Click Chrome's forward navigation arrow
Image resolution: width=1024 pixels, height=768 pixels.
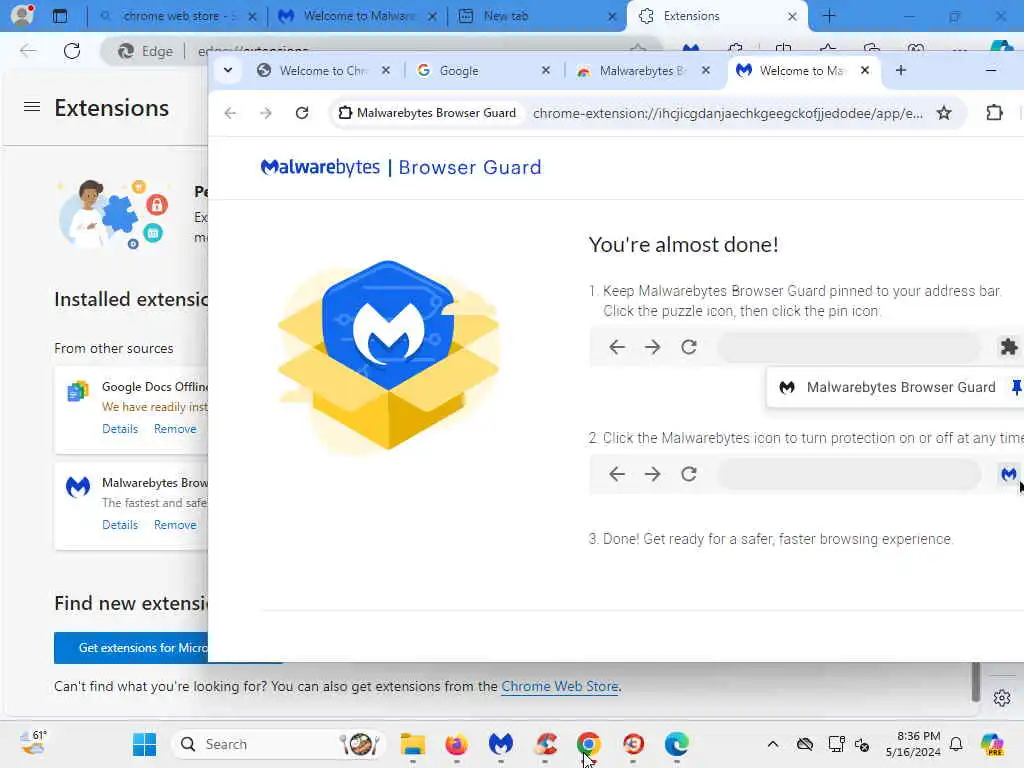click(265, 113)
